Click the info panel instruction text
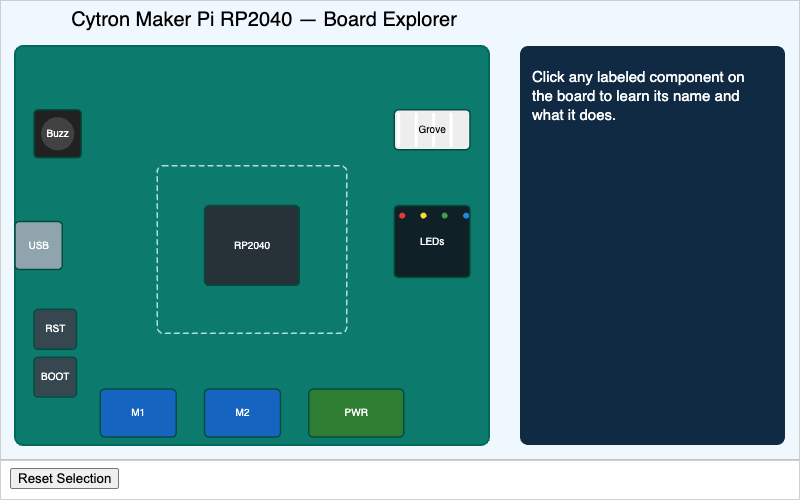The image size is (800, 502). [x=638, y=96]
